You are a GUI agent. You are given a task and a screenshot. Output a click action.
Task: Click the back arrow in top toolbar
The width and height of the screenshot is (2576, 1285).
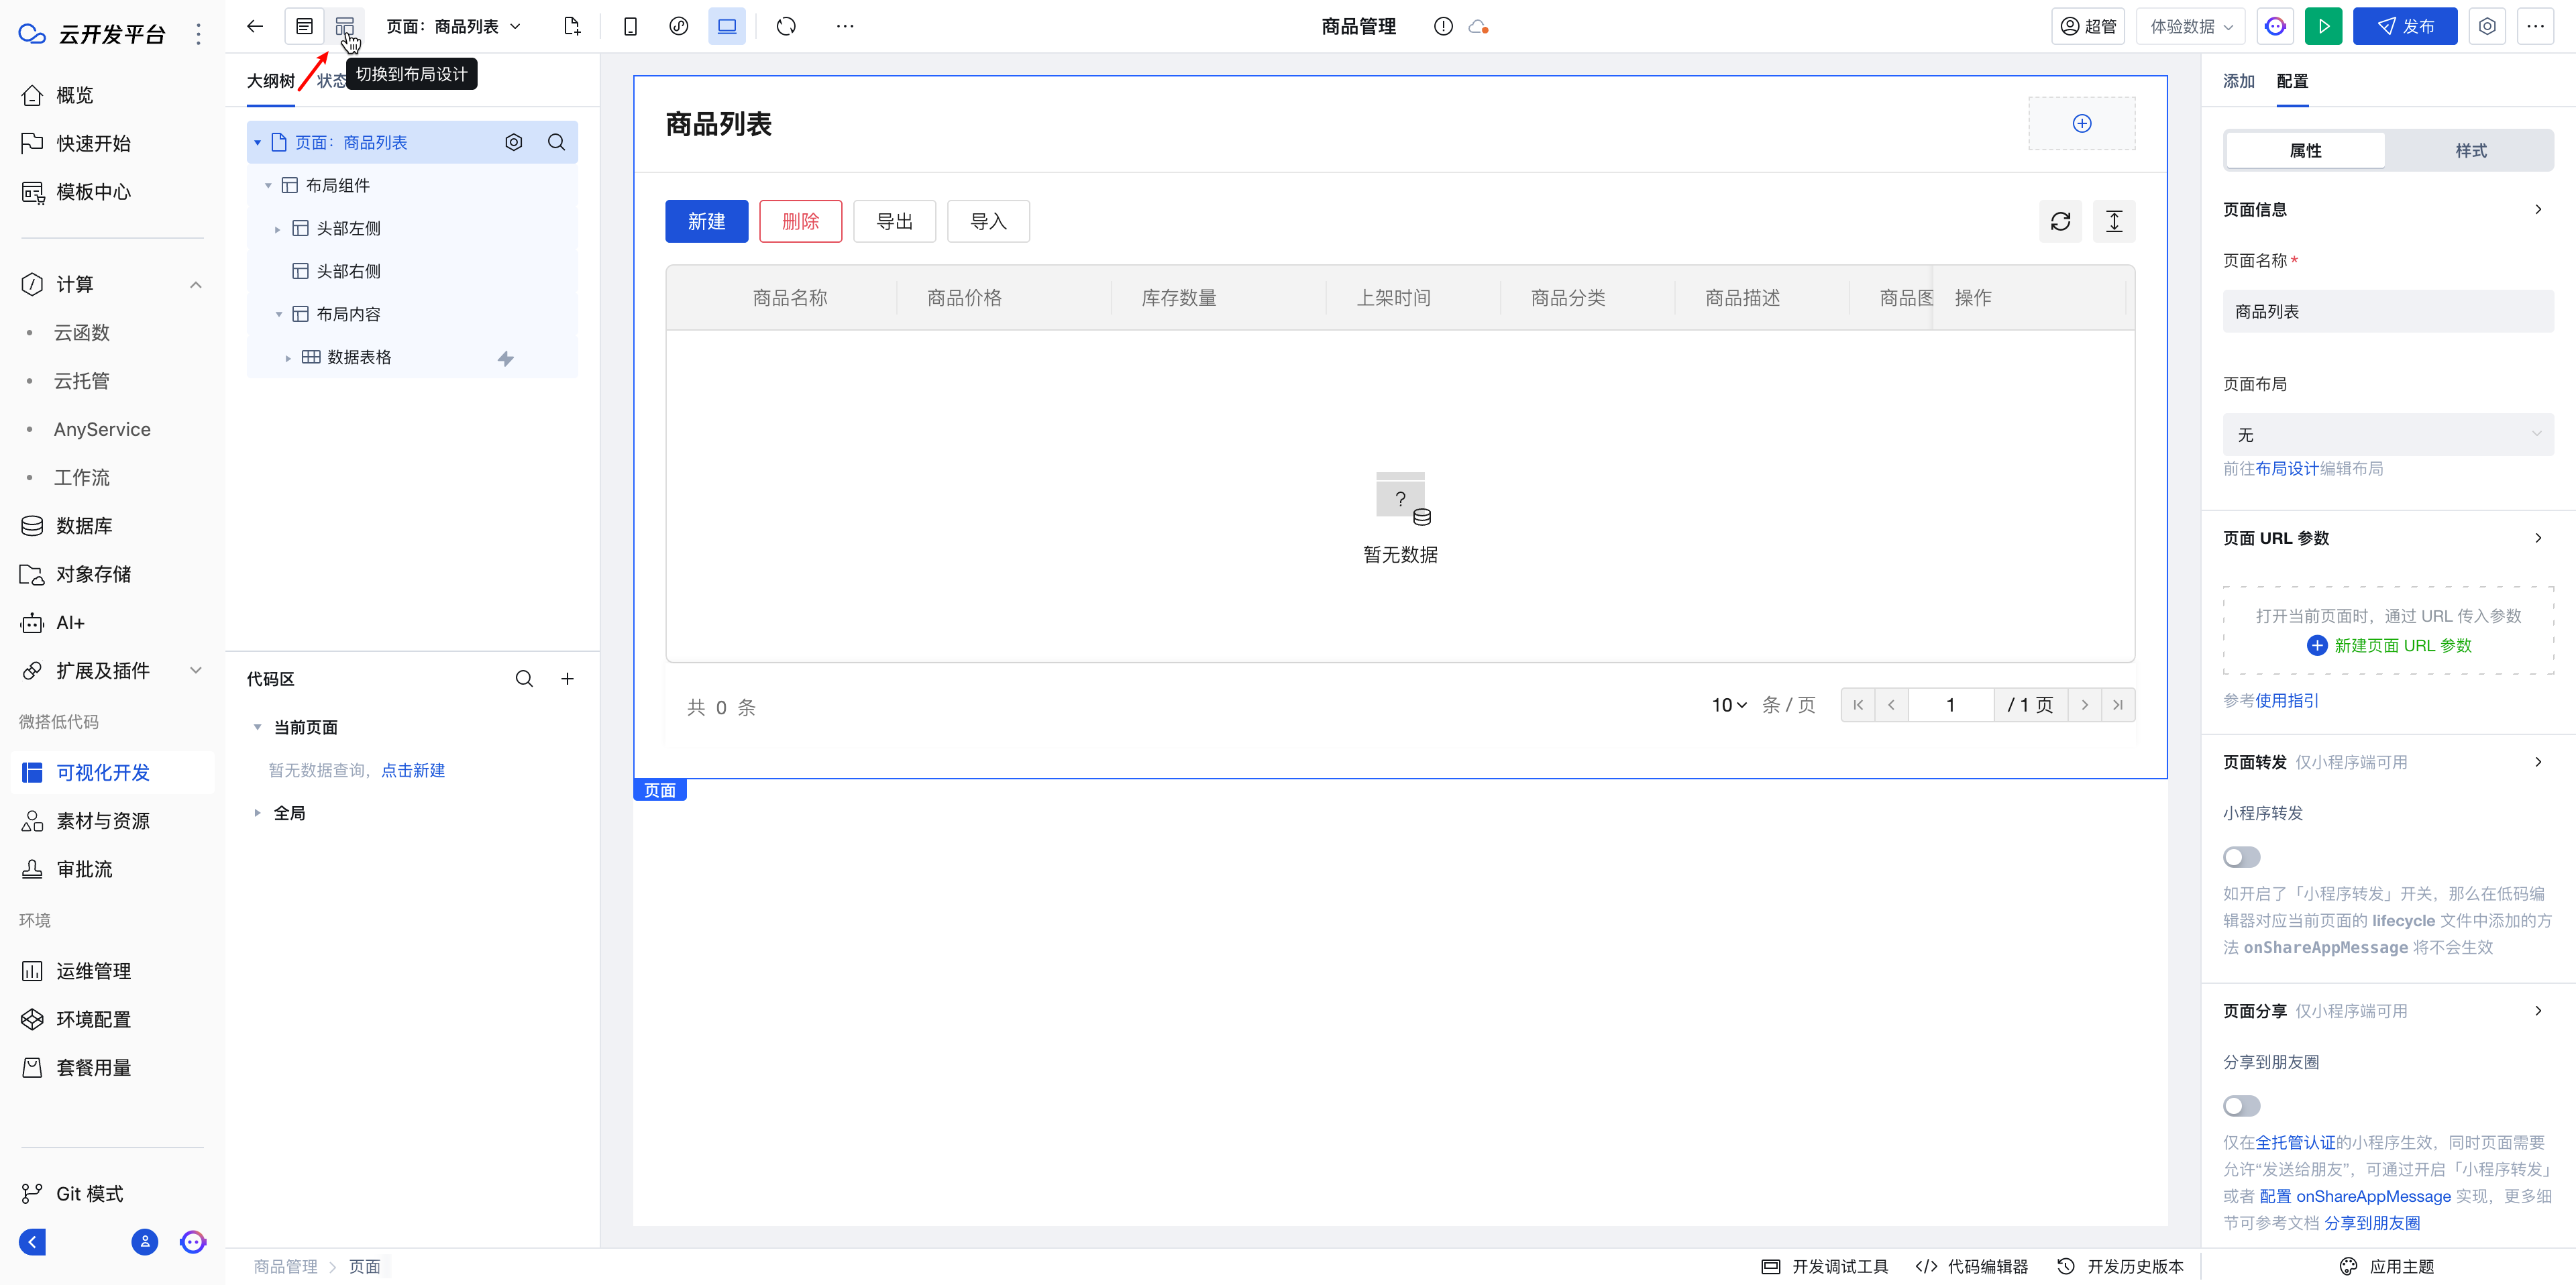tap(255, 26)
